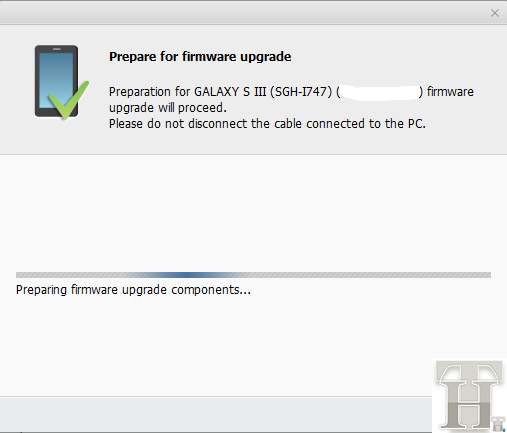507x433 pixels.
Task: Click the gray footer bar at the bottom
Action: 216,414
